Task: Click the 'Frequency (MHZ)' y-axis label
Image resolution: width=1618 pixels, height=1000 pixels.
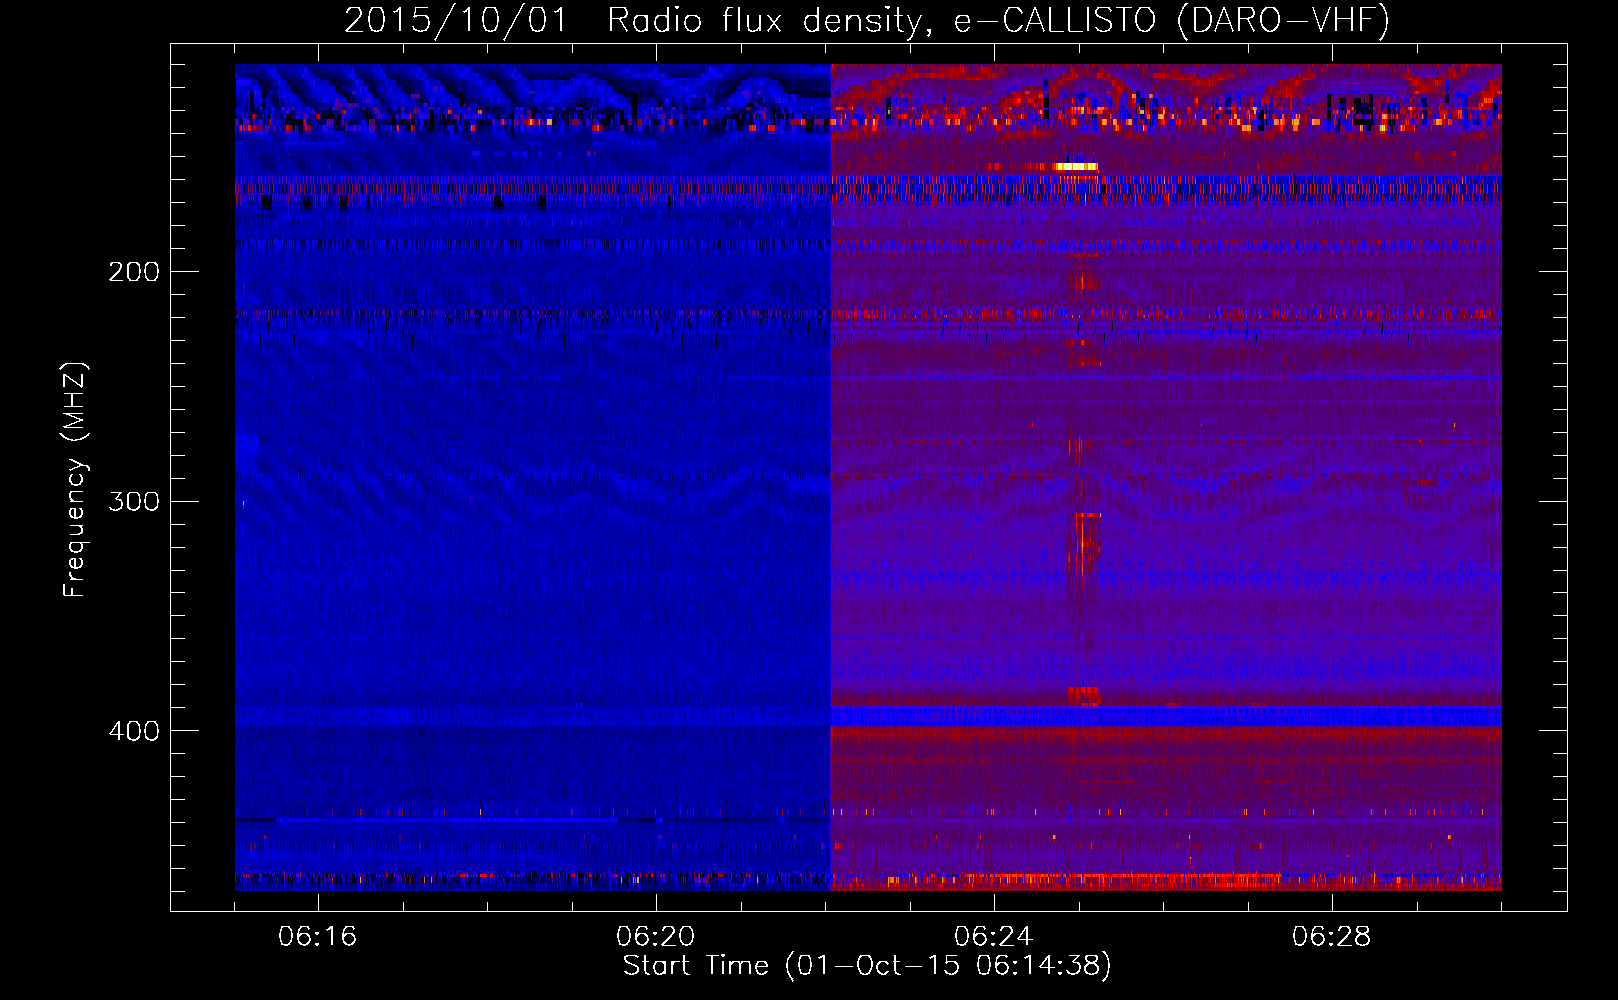Action: [x=75, y=480]
